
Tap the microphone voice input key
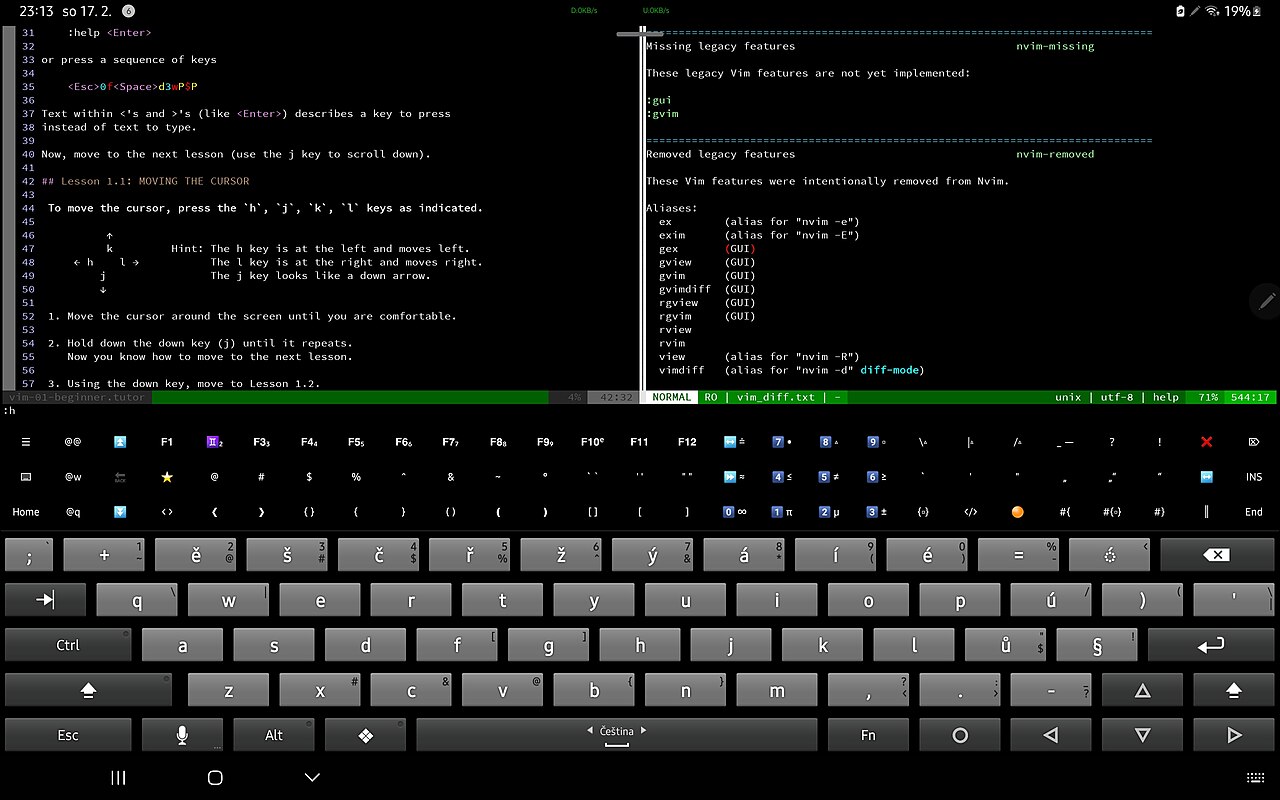(x=182, y=735)
